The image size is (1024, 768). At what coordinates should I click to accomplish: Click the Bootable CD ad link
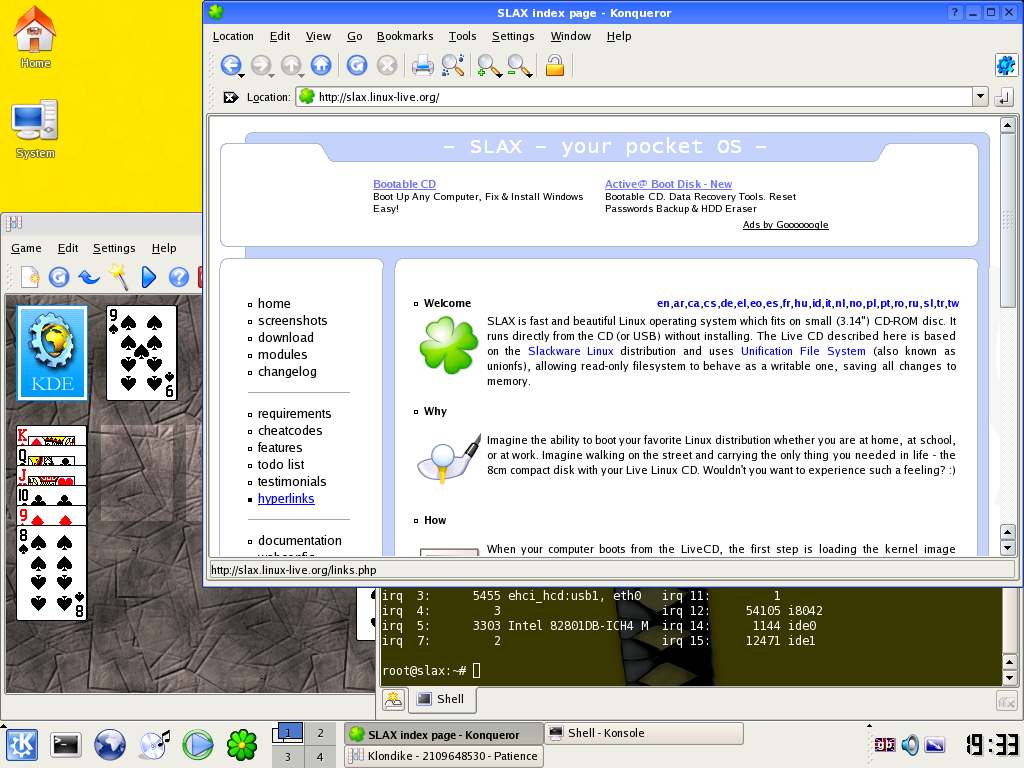[404, 184]
